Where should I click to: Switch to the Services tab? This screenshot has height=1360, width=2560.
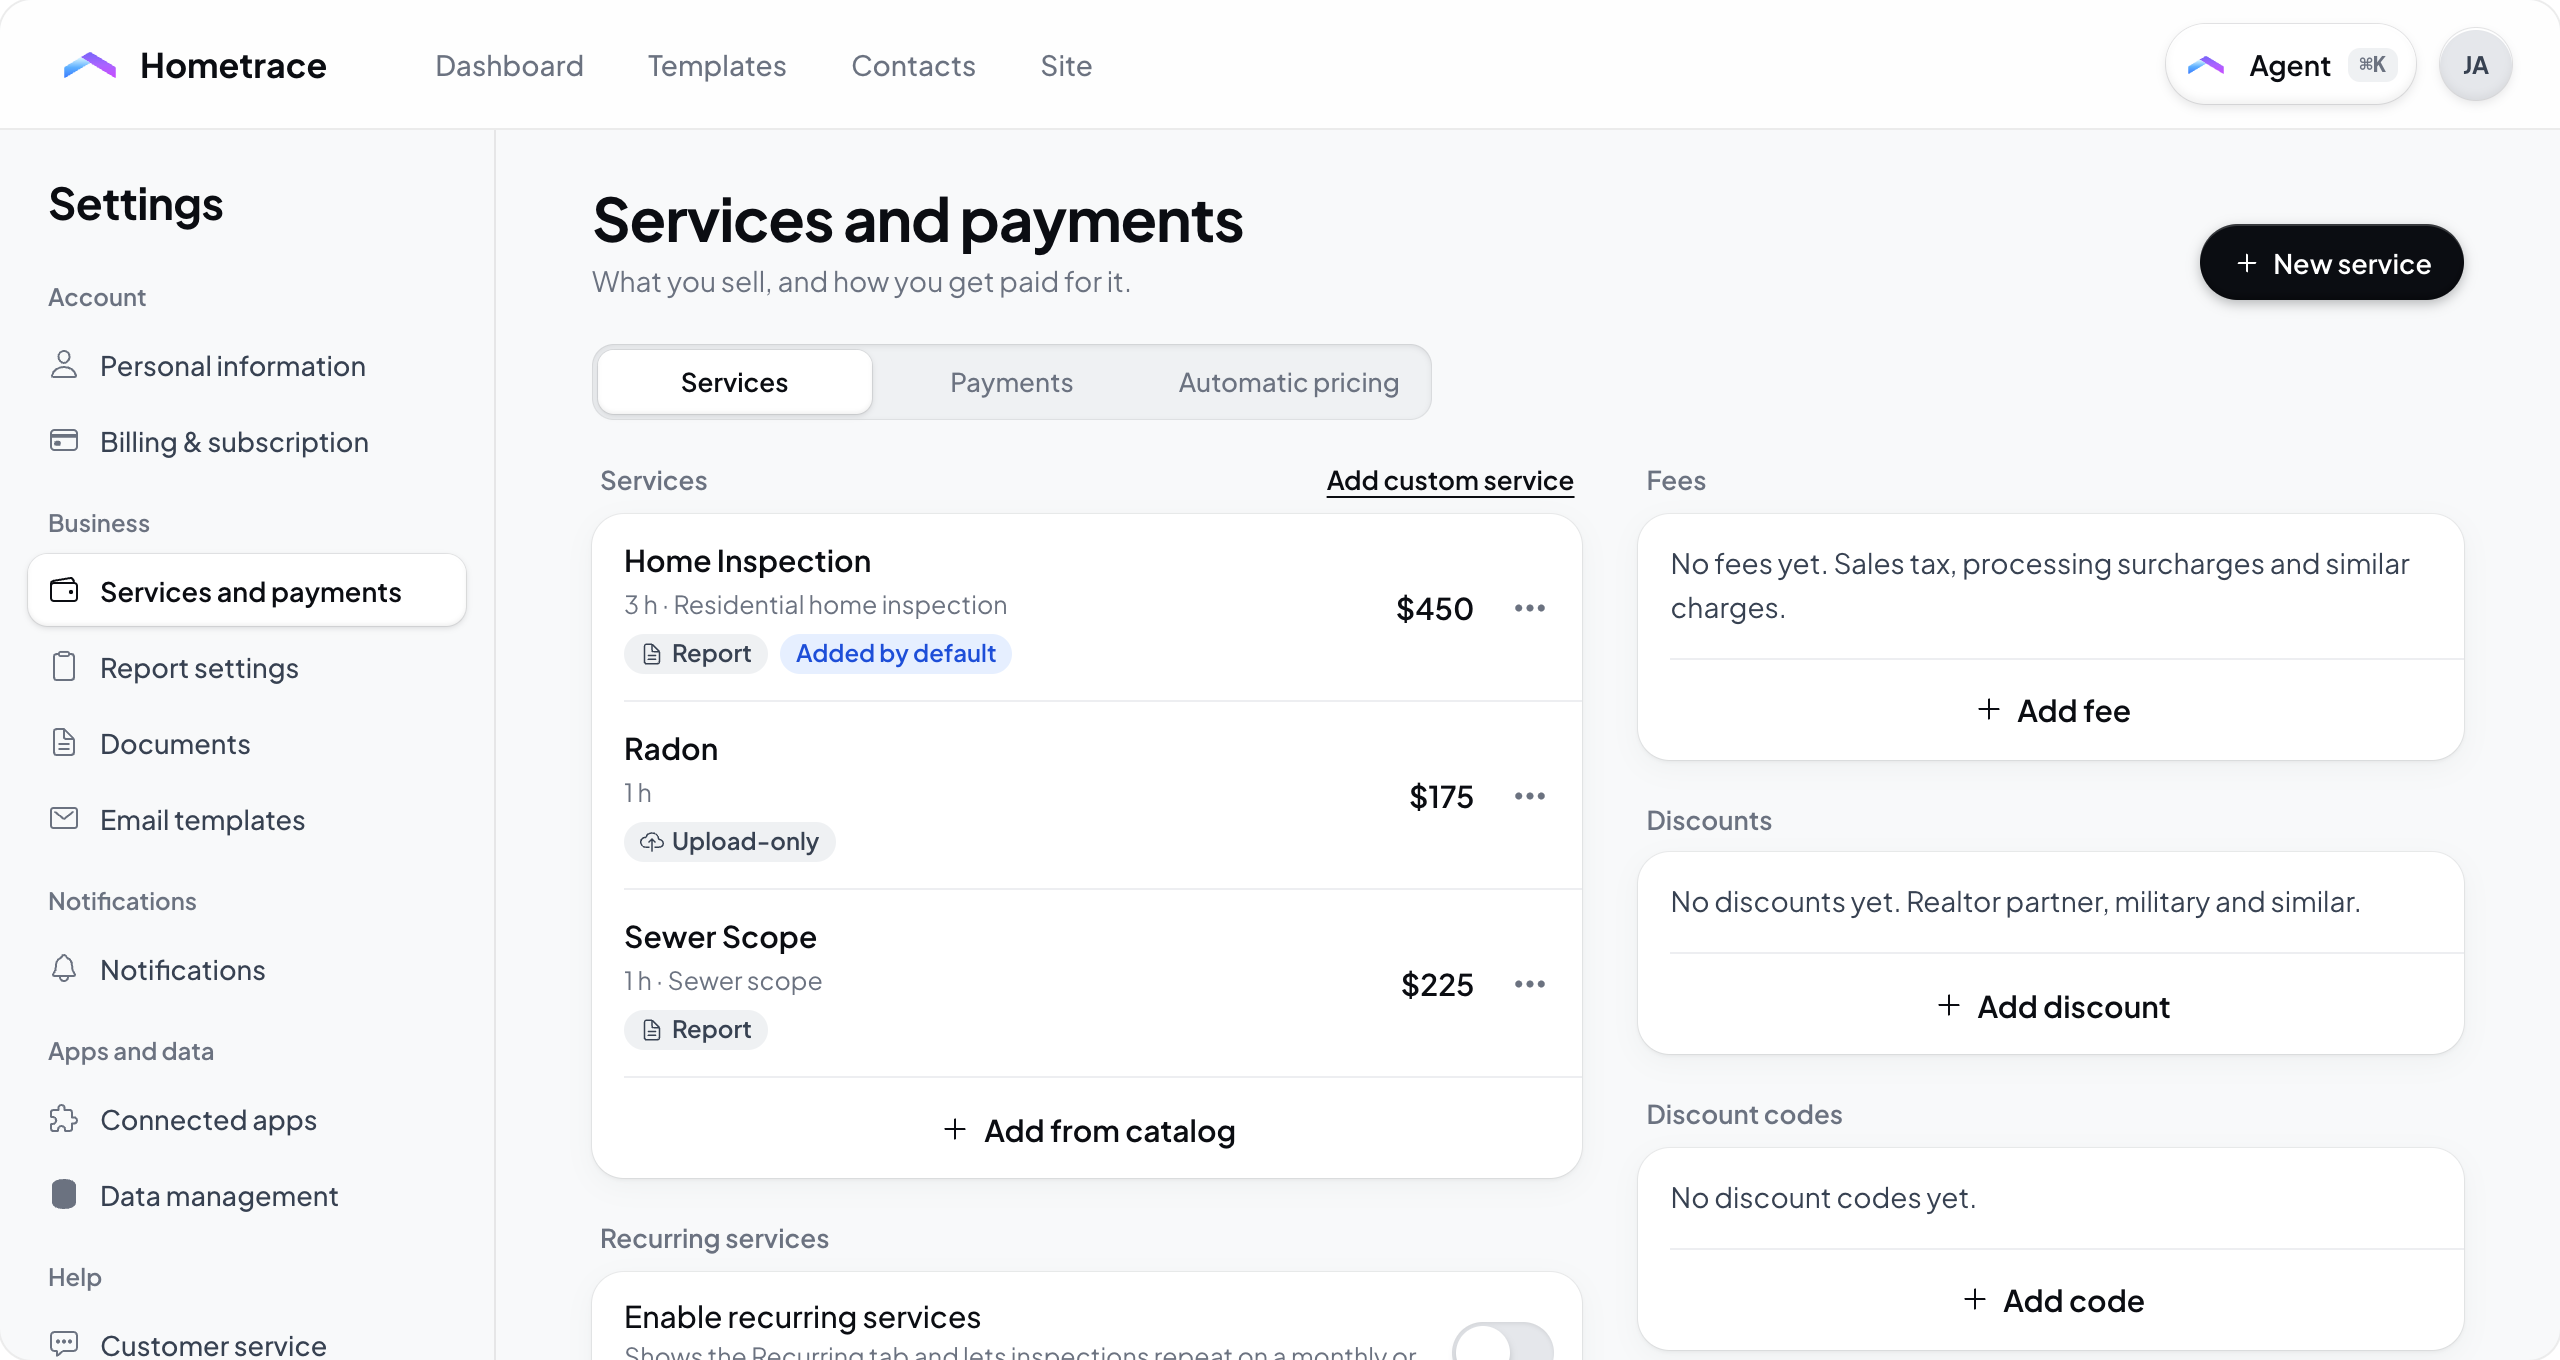734,382
